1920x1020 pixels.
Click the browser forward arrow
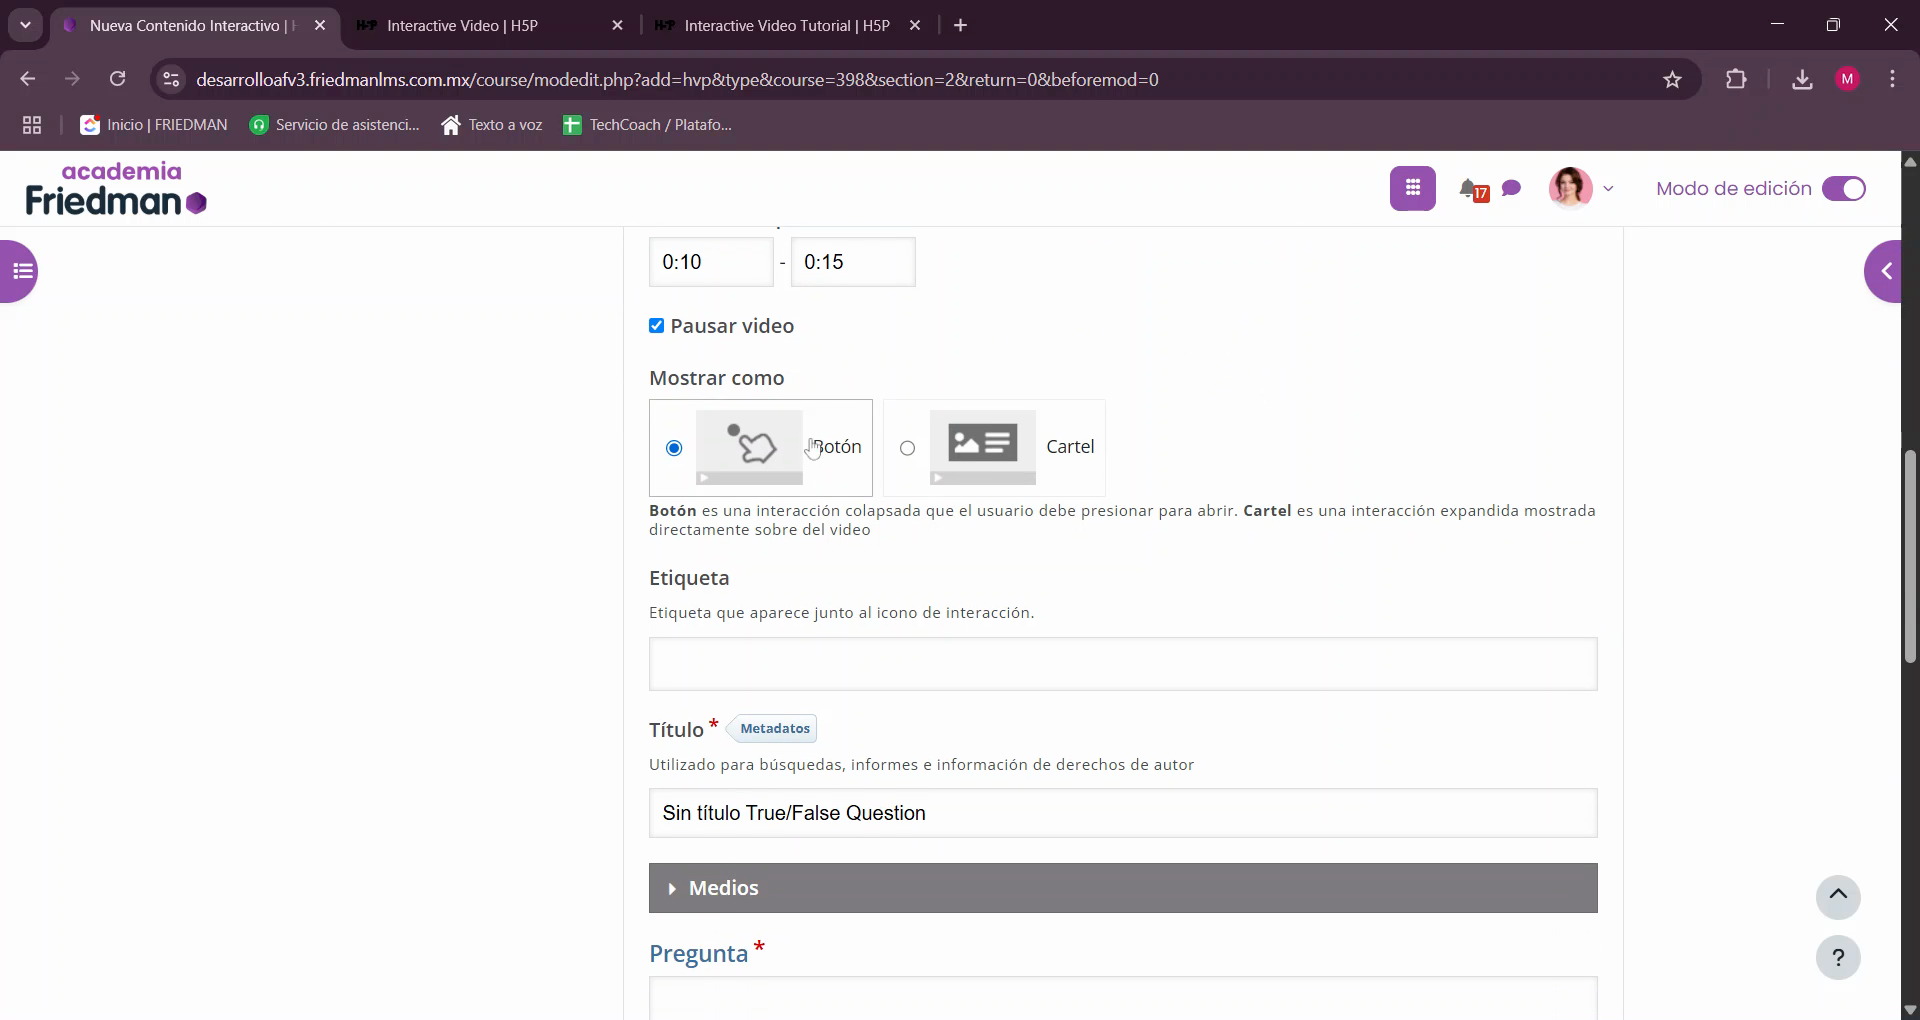point(72,79)
